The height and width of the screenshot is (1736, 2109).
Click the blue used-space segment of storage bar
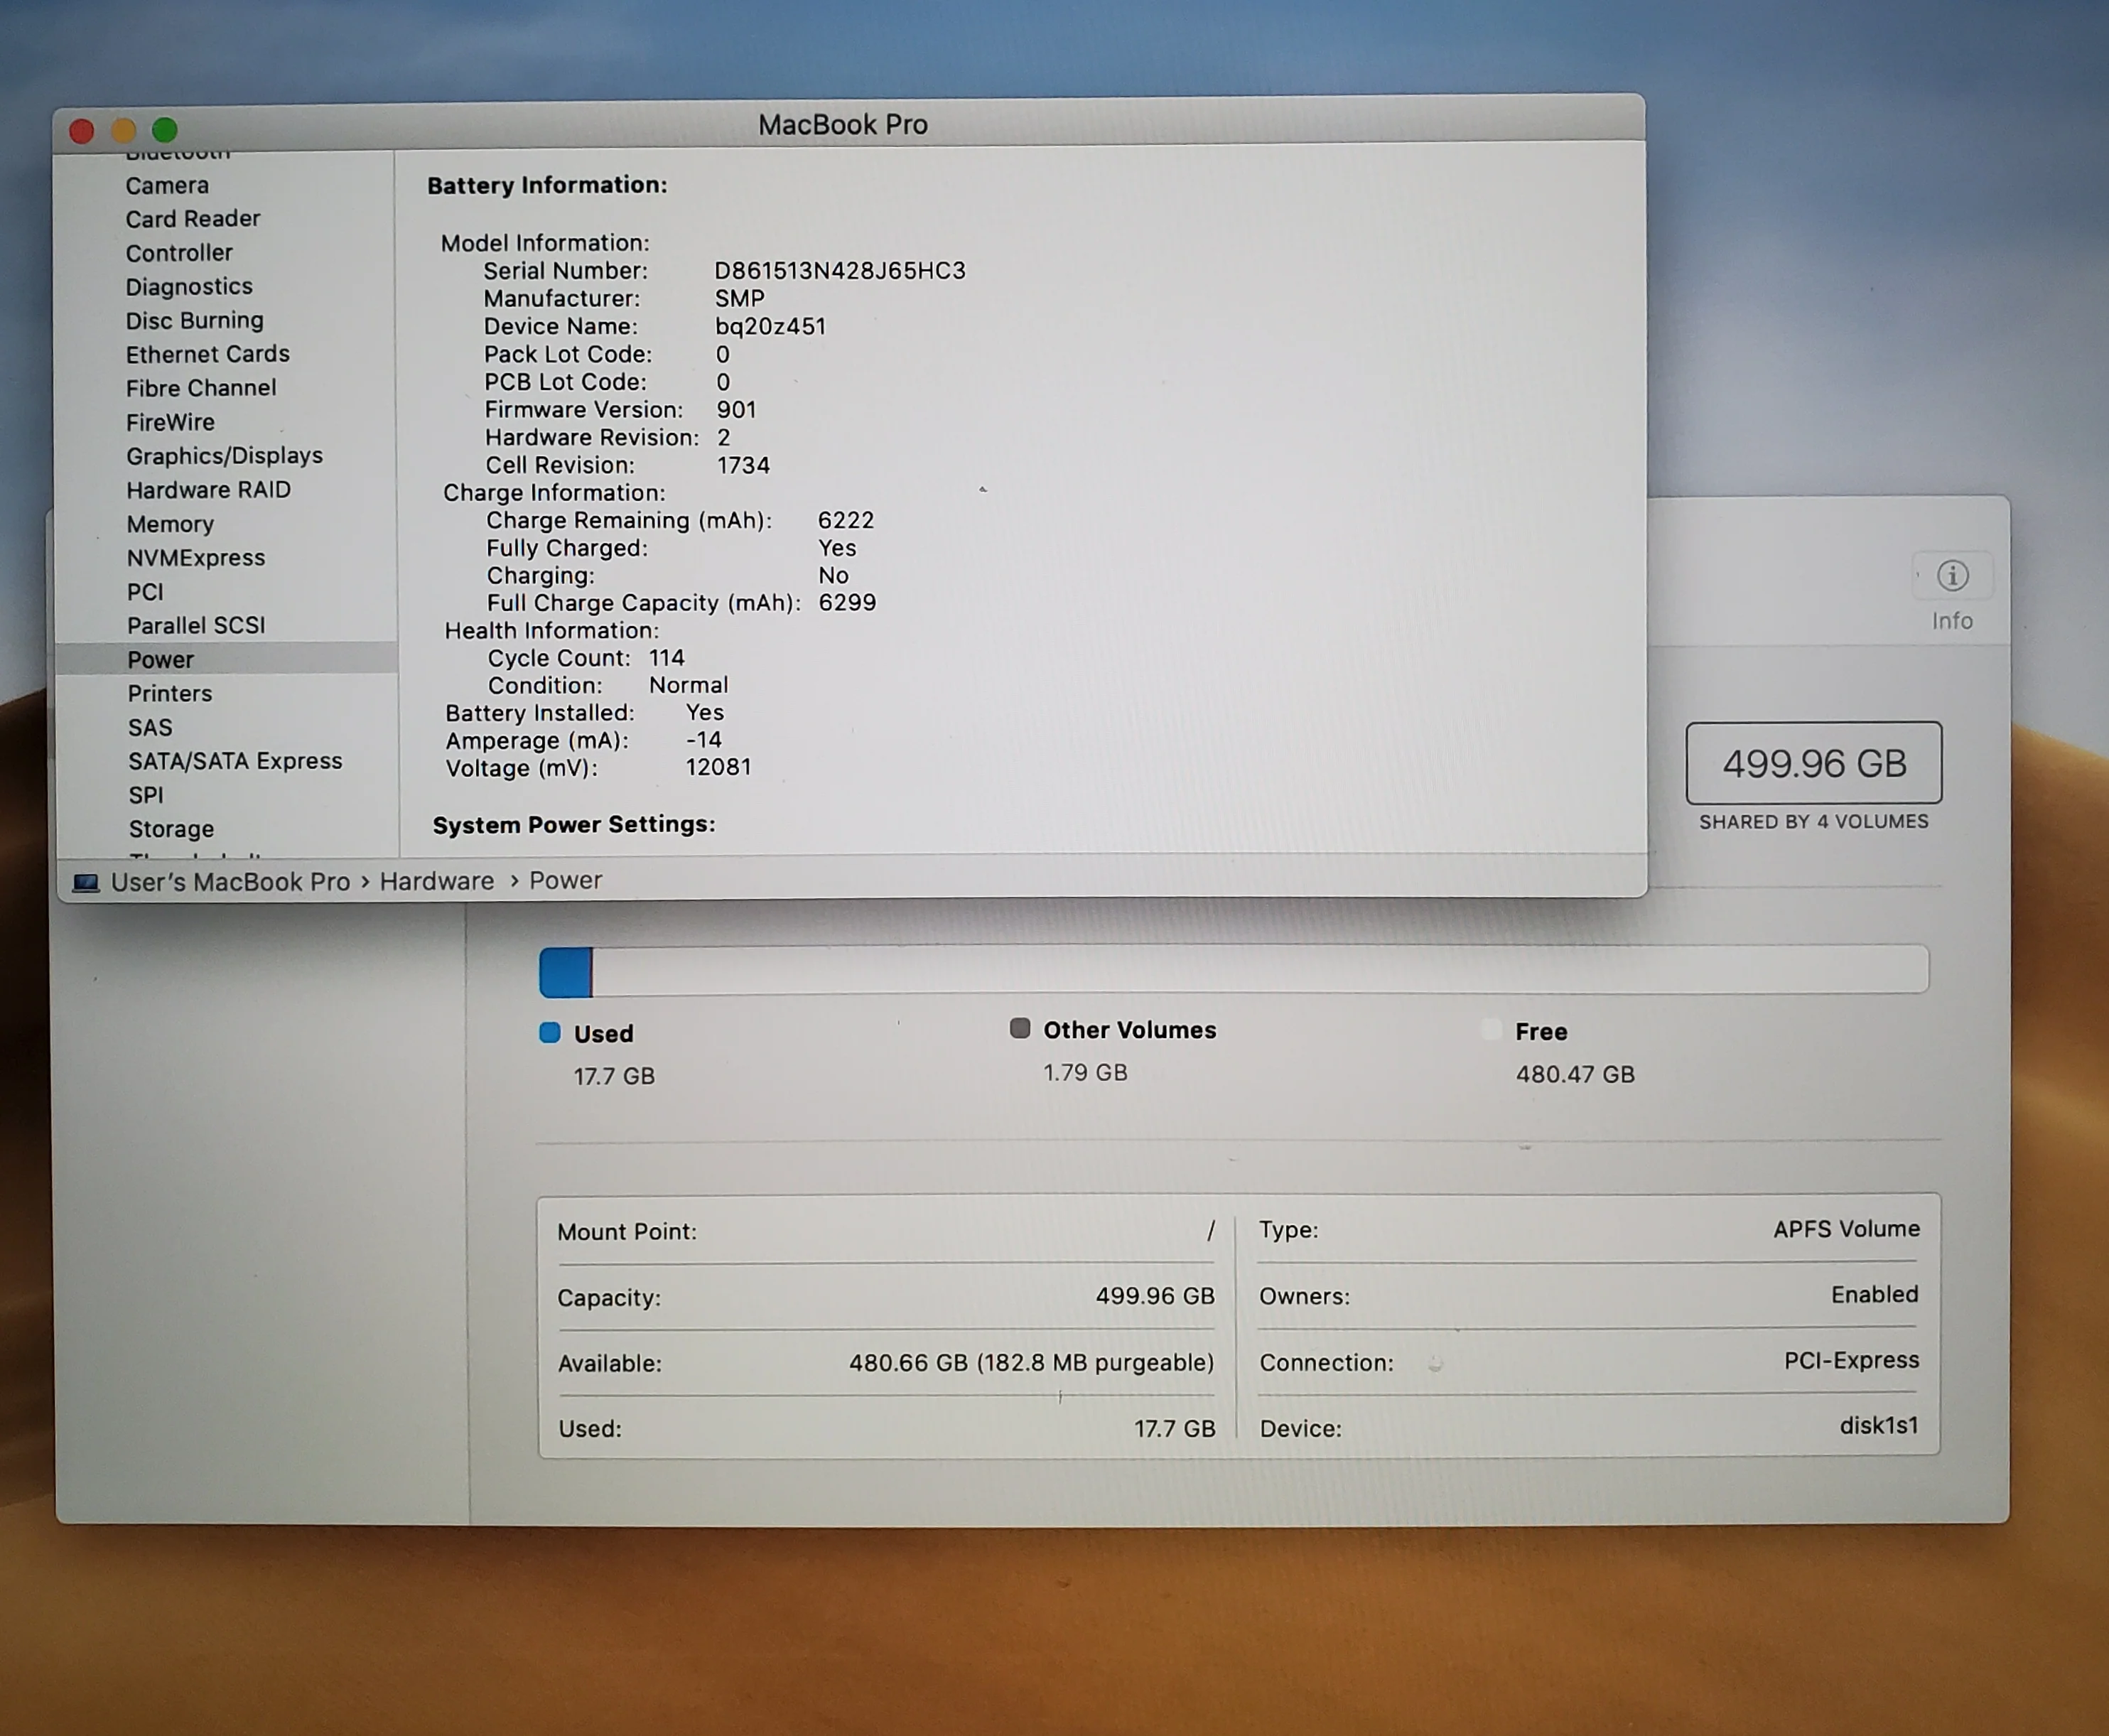coord(566,972)
